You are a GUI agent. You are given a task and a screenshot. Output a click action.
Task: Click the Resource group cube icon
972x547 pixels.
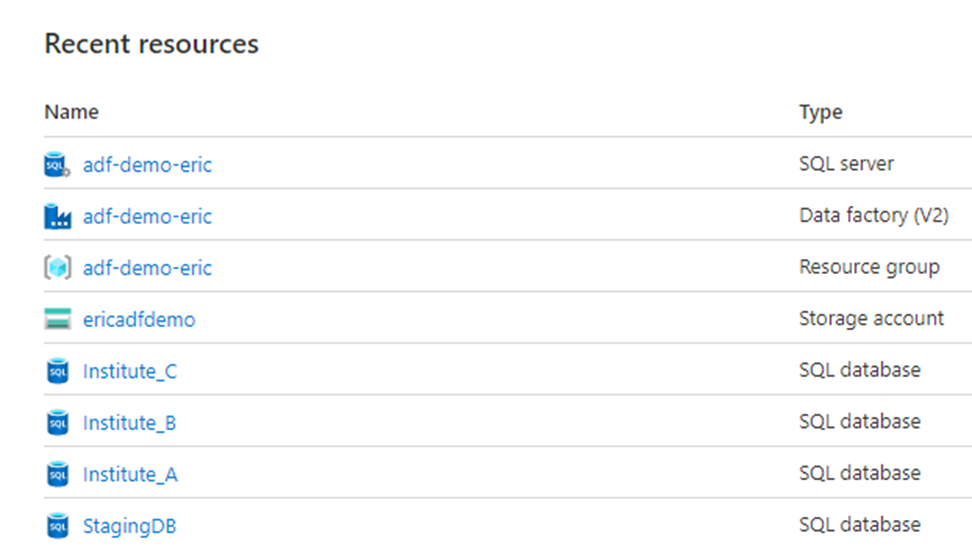point(58,268)
